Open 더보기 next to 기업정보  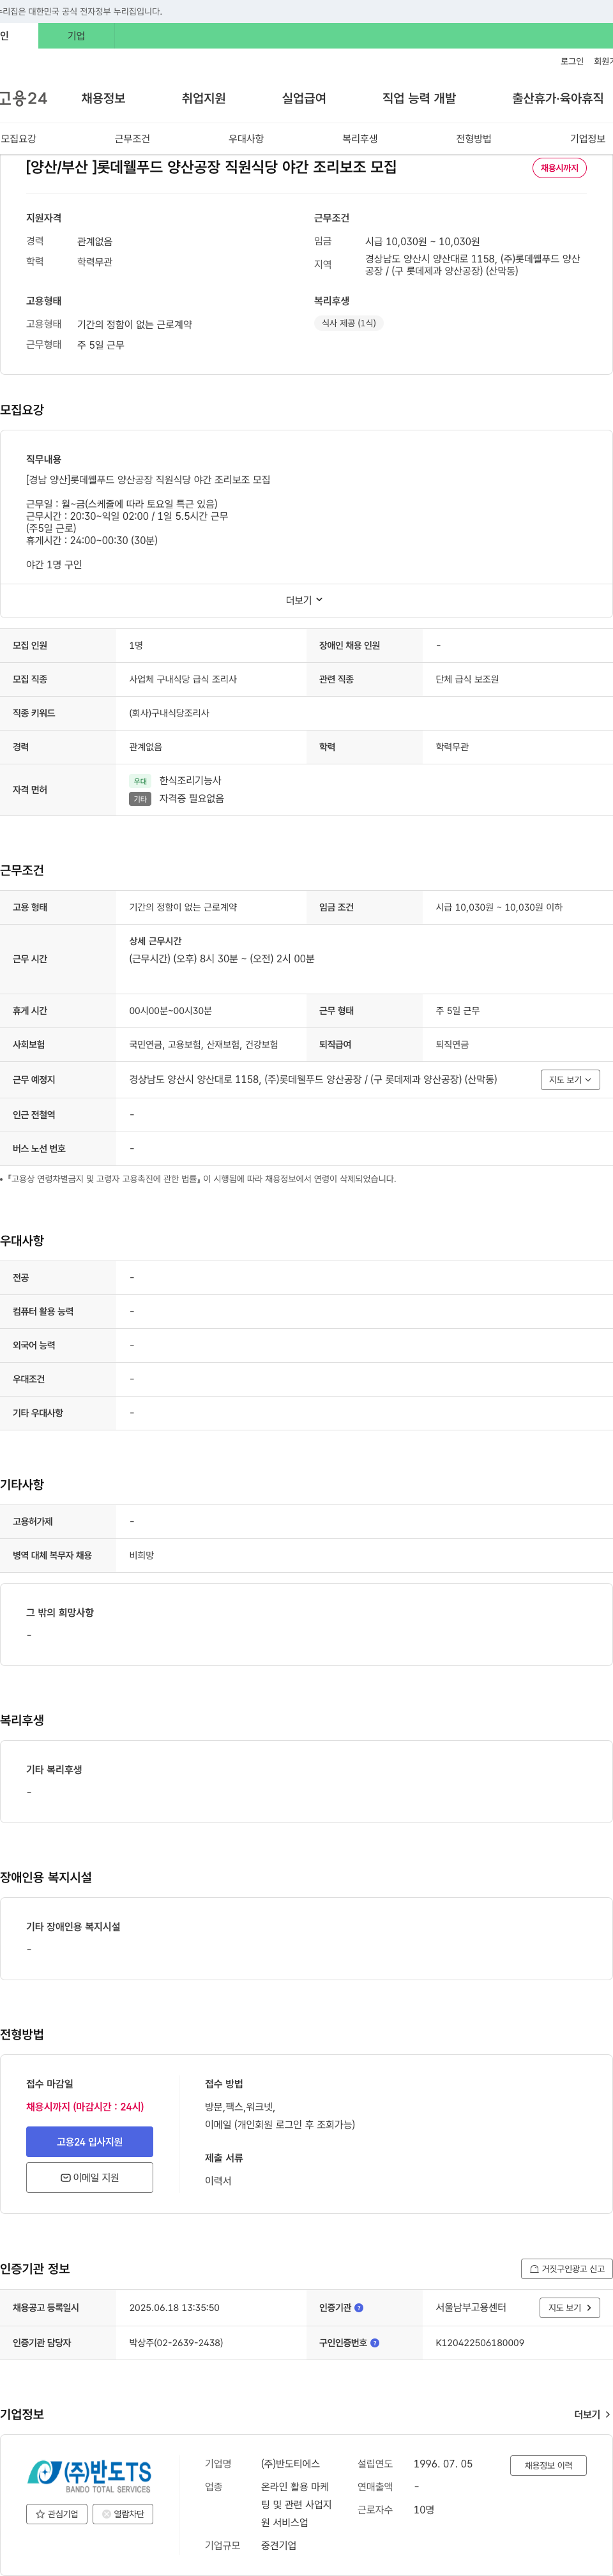(592, 2414)
